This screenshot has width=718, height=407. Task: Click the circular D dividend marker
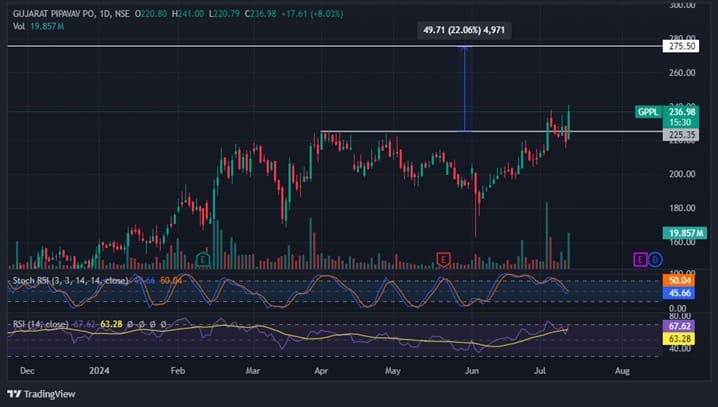tap(655, 260)
